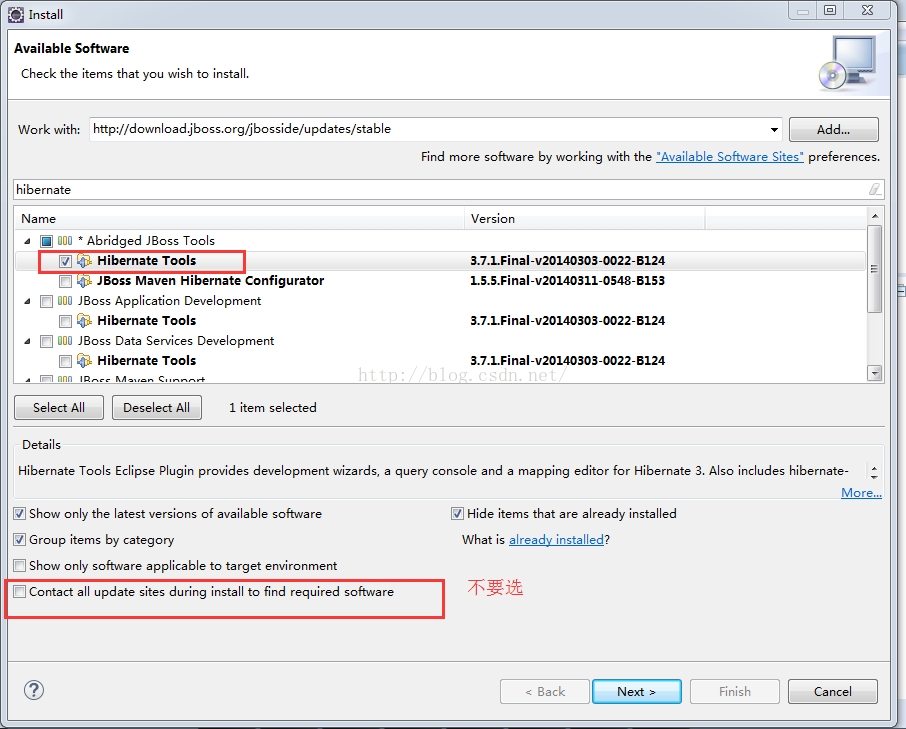Uncheck Hibernate Tools under Abridged JBoss Tools
The height and width of the screenshot is (729, 906).
65,261
